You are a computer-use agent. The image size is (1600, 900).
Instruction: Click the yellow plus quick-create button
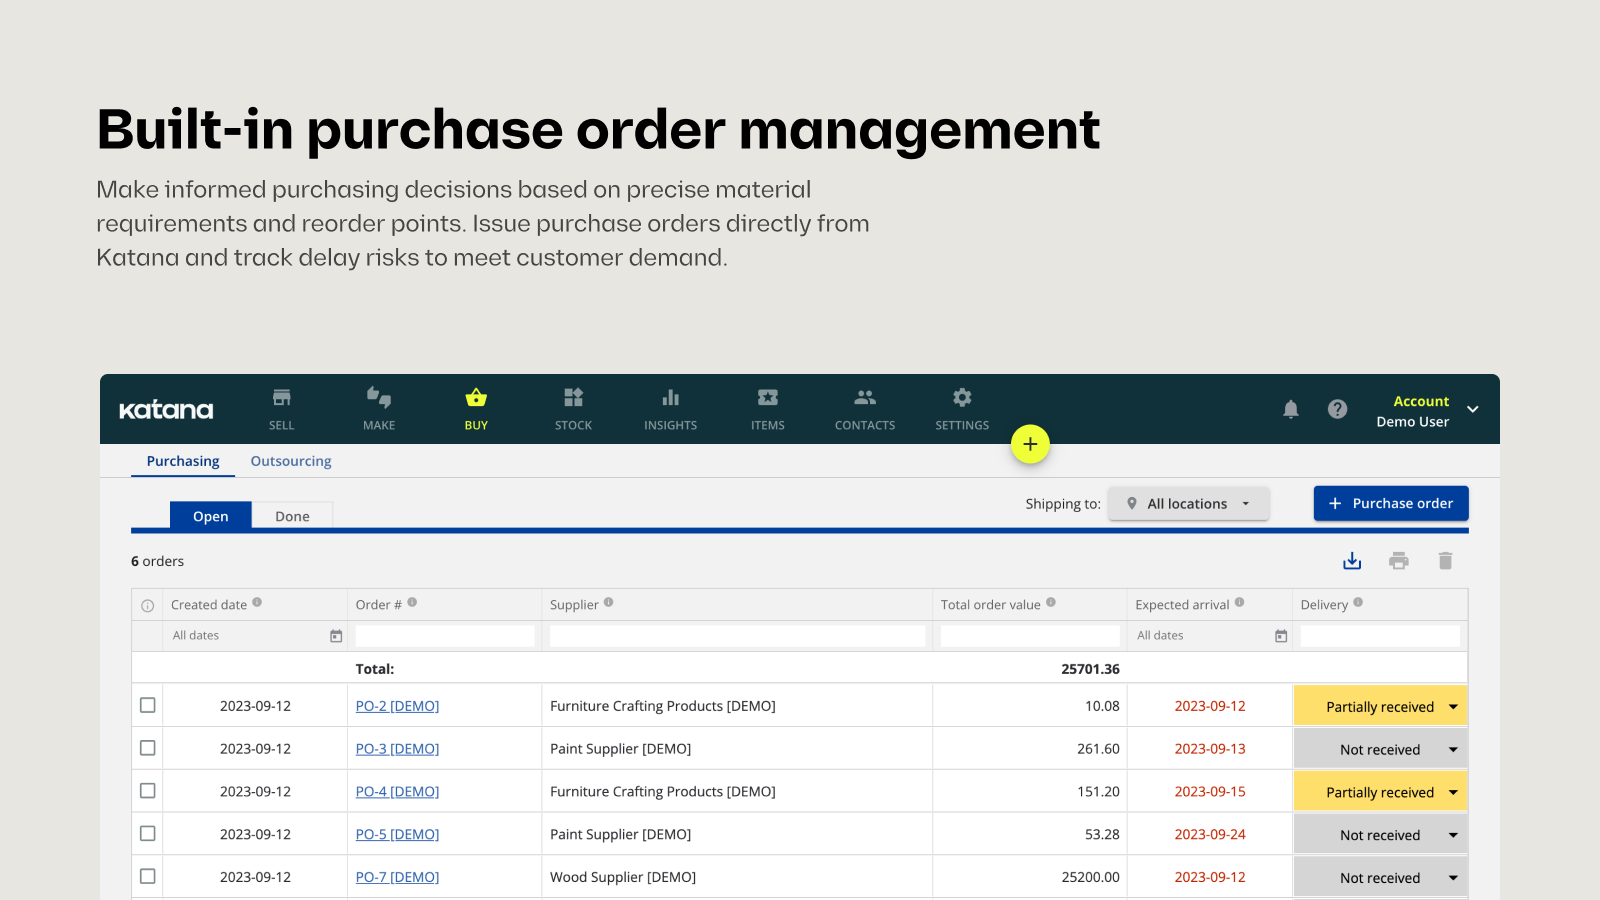tap(1030, 443)
